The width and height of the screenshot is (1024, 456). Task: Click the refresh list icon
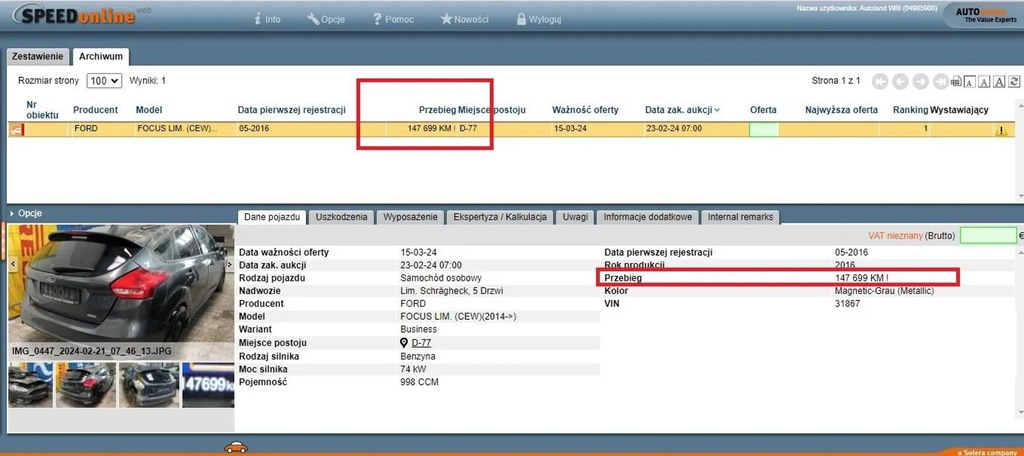(1014, 82)
